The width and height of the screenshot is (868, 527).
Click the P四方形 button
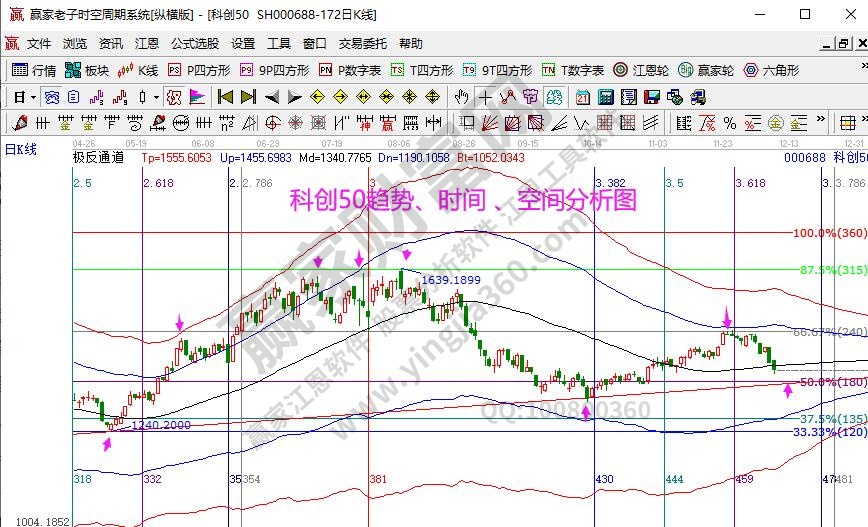coord(198,71)
